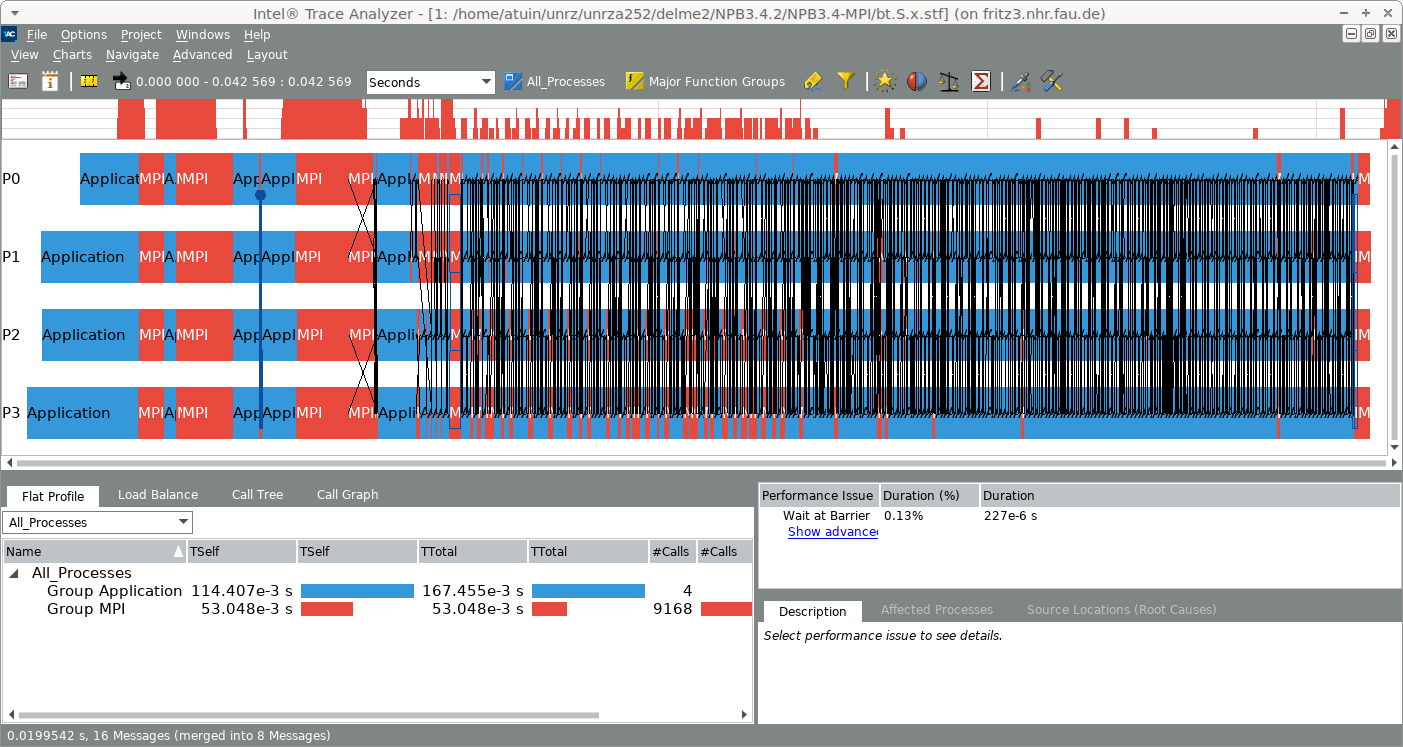Click the Show advanced link
The image size is (1403, 747).
[832, 532]
